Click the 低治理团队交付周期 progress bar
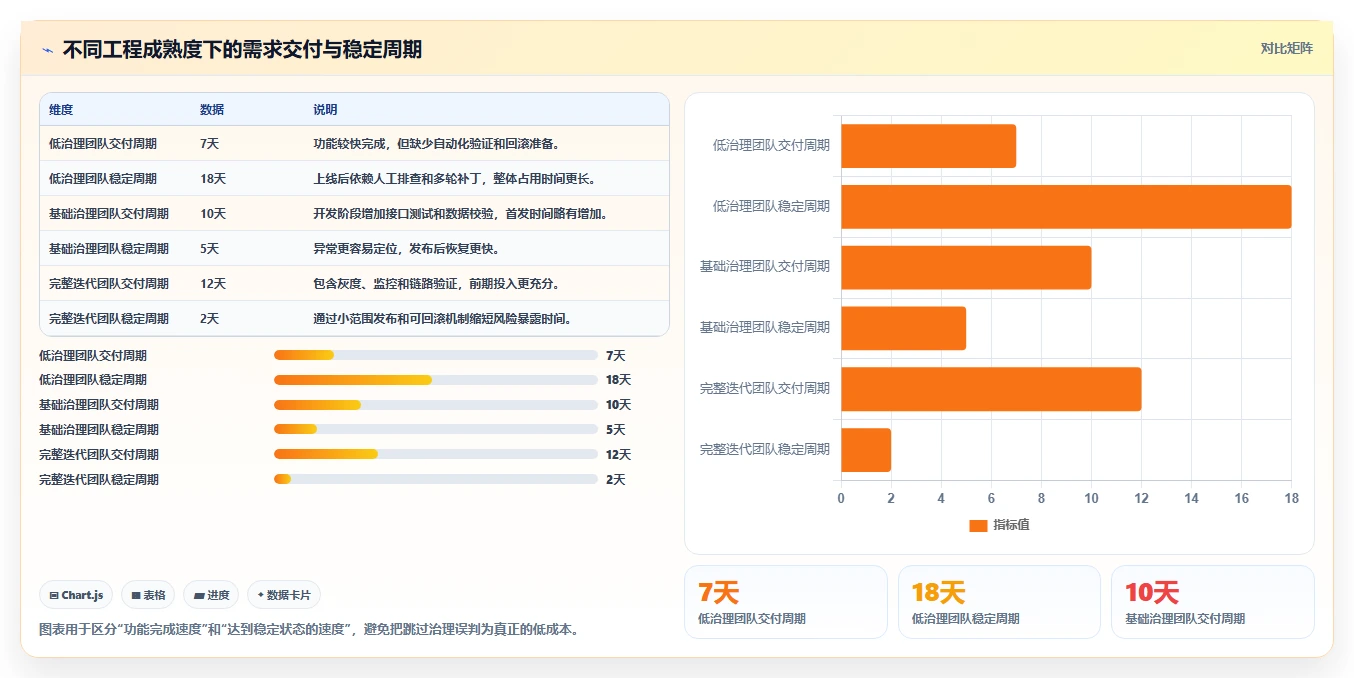Screen dimensions: 1354x678 tap(436, 355)
